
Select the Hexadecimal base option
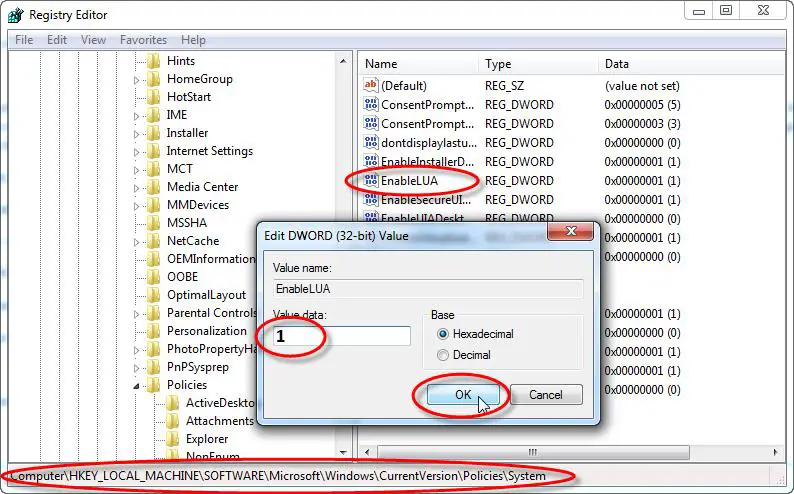[x=443, y=334]
